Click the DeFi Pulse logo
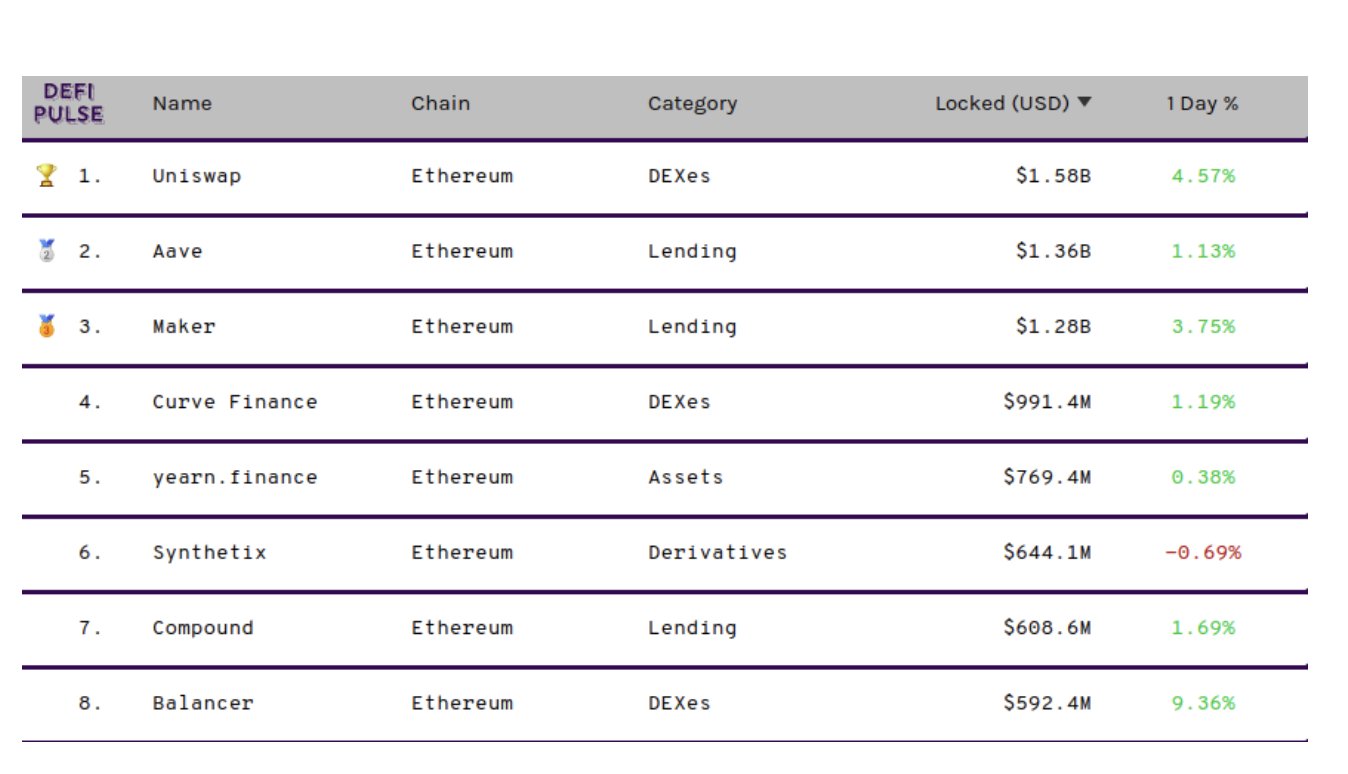 tap(68, 103)
